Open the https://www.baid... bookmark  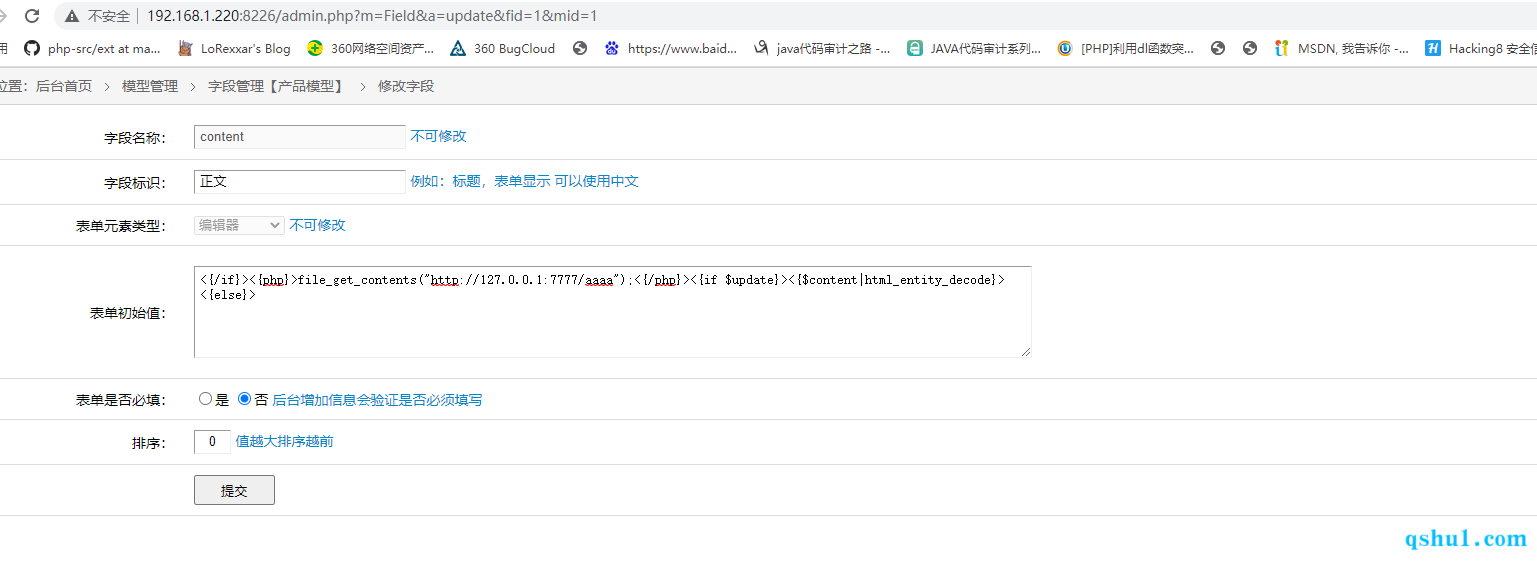click(x=671, y=48)
